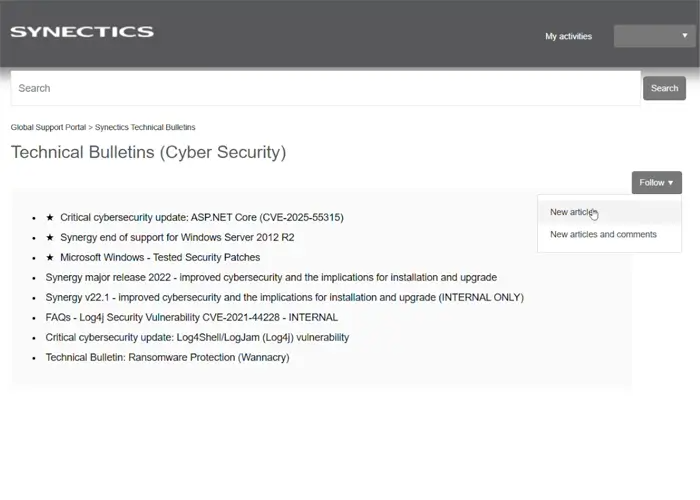Select New articles from Follow menu
The height and width of the screenshot is (500, 700).
pyautogui.click(x=573, y=212)
